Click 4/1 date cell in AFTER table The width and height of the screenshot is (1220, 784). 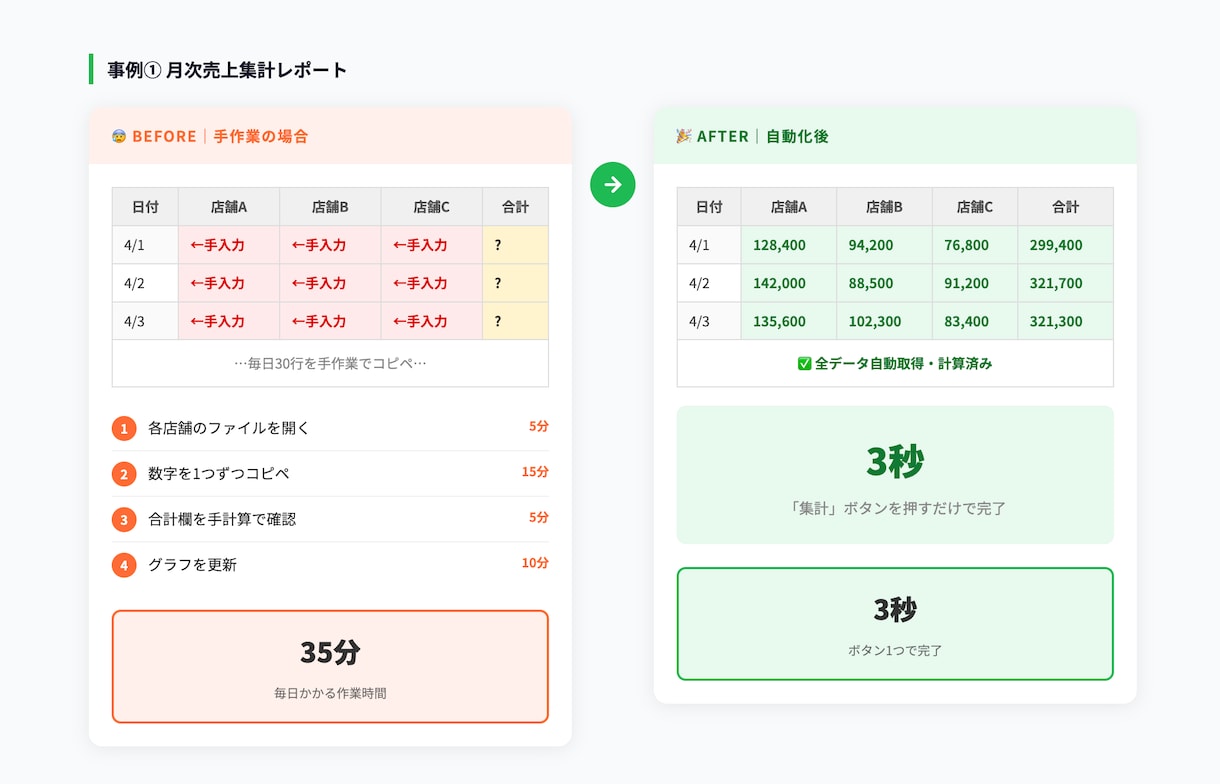tap(709, 245)
